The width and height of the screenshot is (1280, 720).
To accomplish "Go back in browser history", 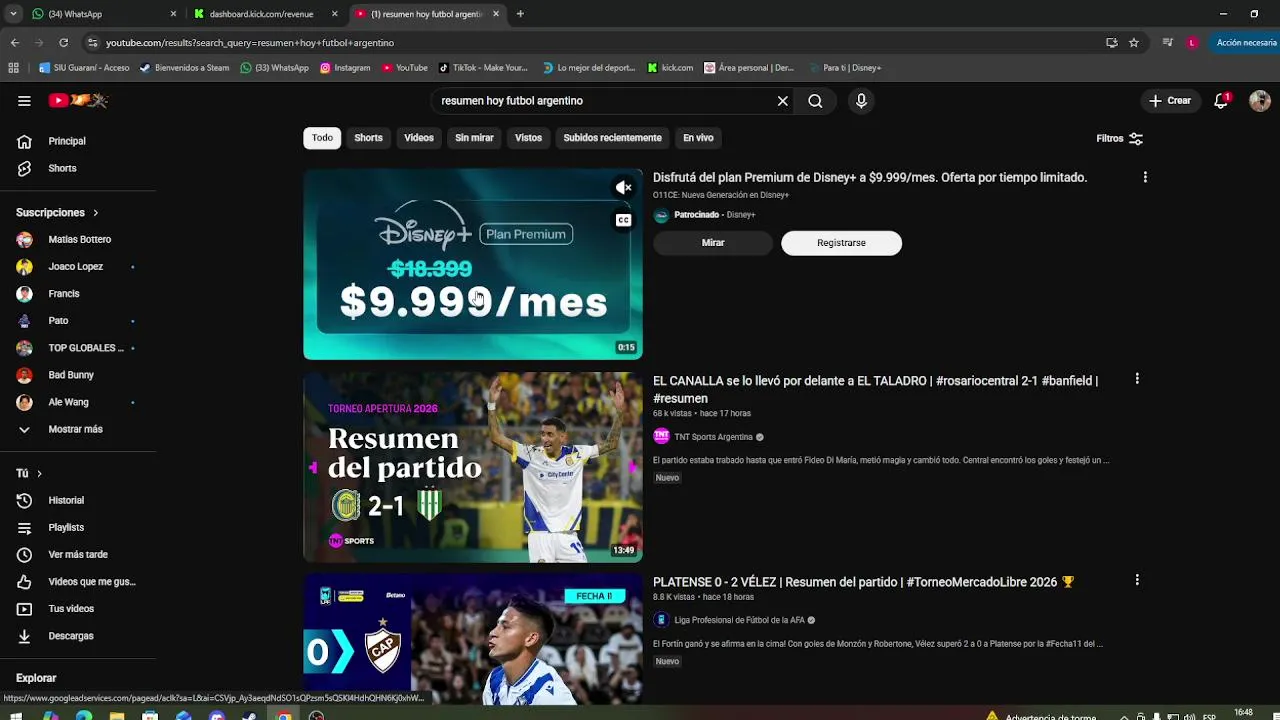I will (x=14, y=43).
